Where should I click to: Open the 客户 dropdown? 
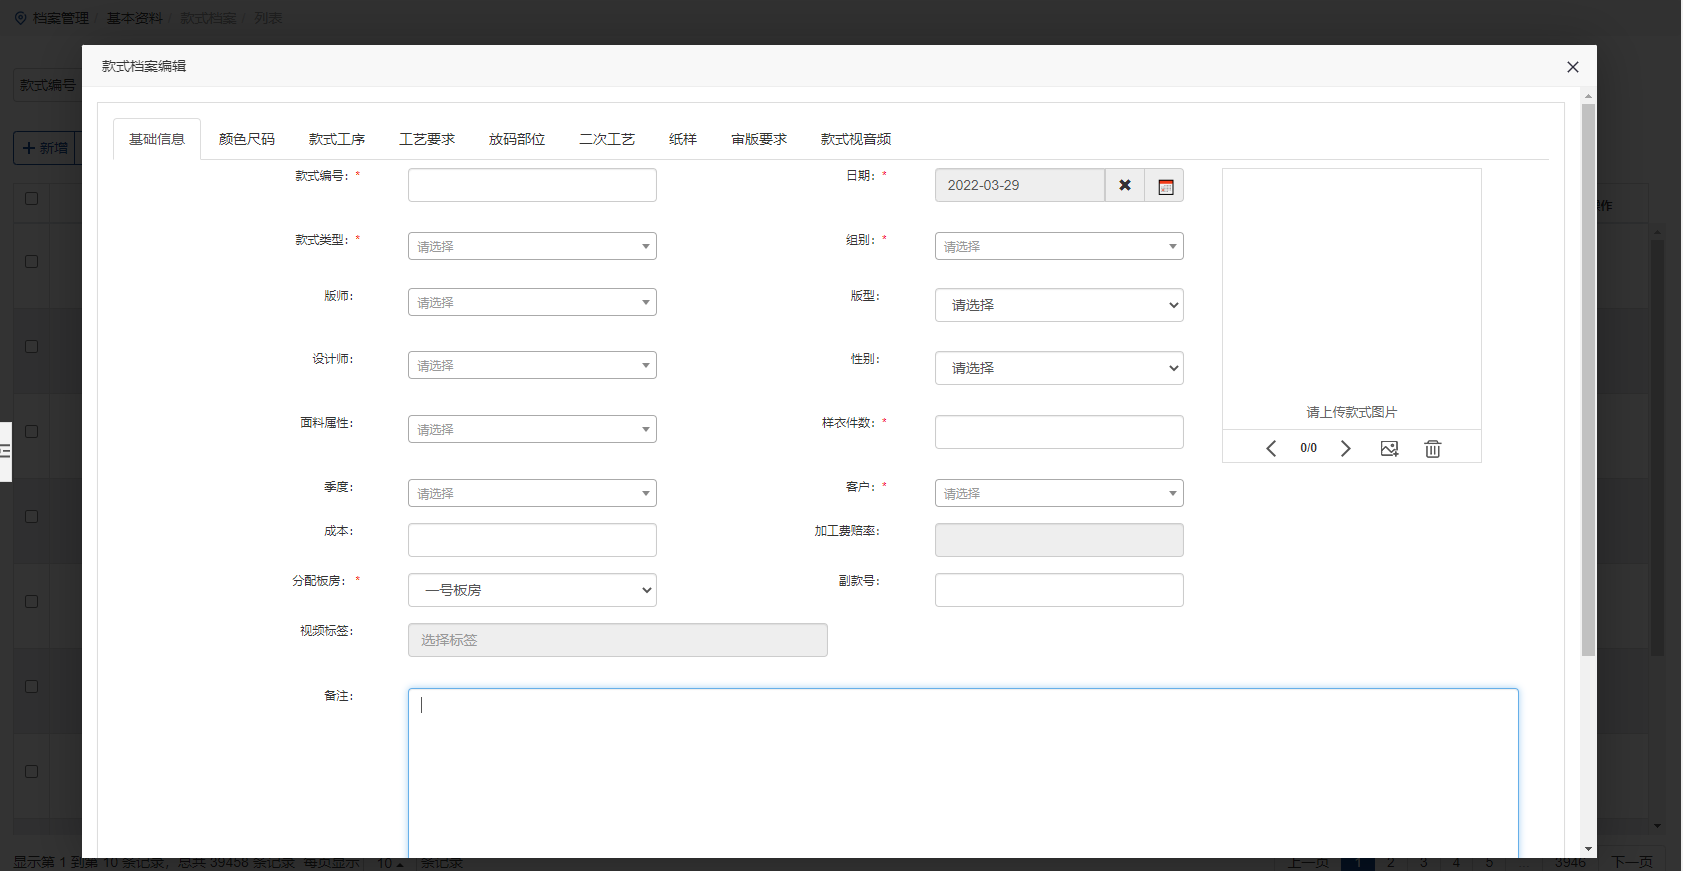1058,493
